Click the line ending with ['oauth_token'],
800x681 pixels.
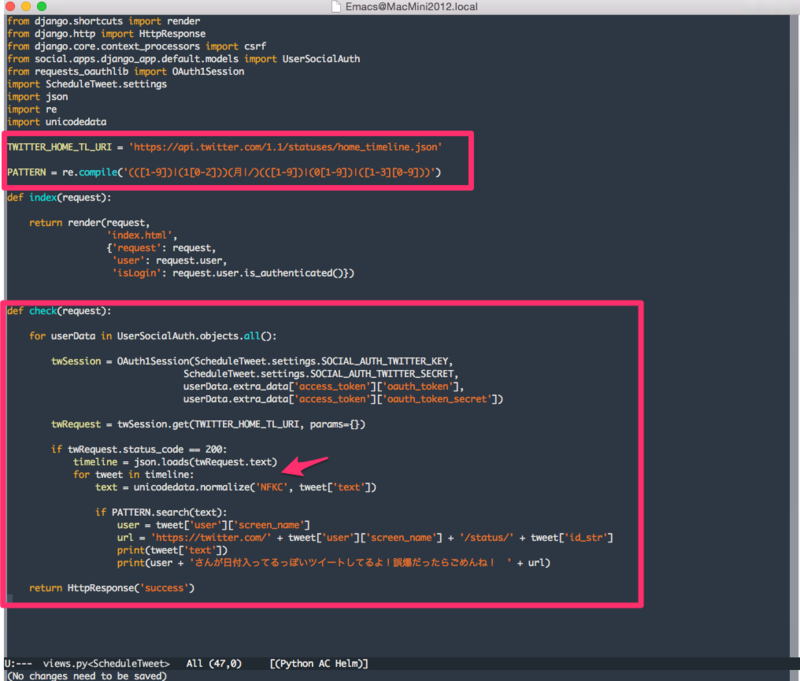[323, 386]
